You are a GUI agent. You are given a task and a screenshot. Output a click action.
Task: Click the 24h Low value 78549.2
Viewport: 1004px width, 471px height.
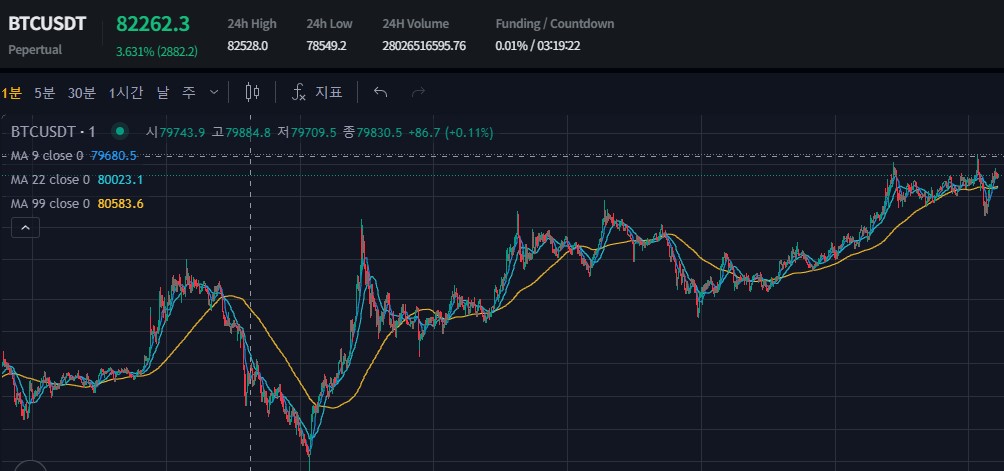pos(327,46)
